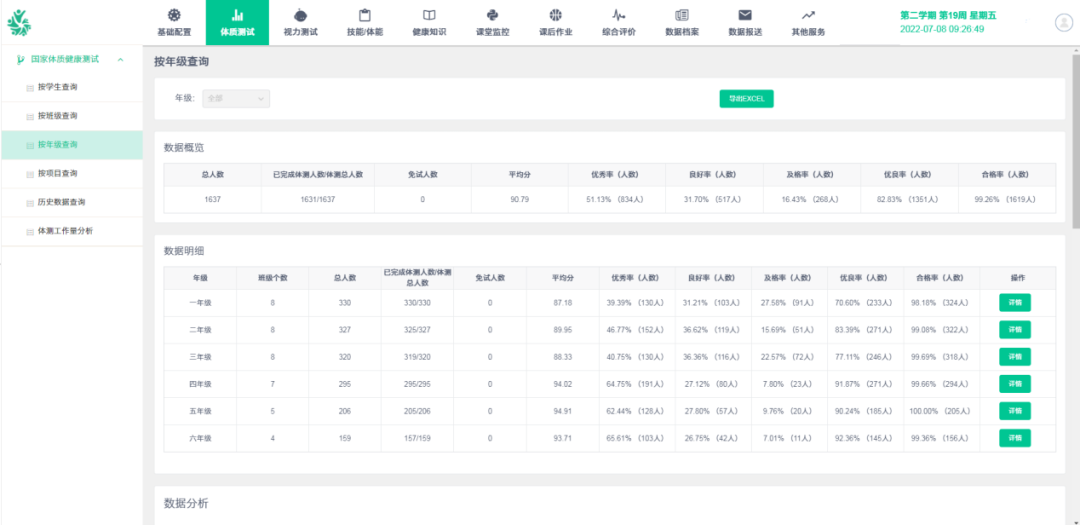Click the list icon beside 按班级查询
This screenshot has height=525, width=1080.
30,116
